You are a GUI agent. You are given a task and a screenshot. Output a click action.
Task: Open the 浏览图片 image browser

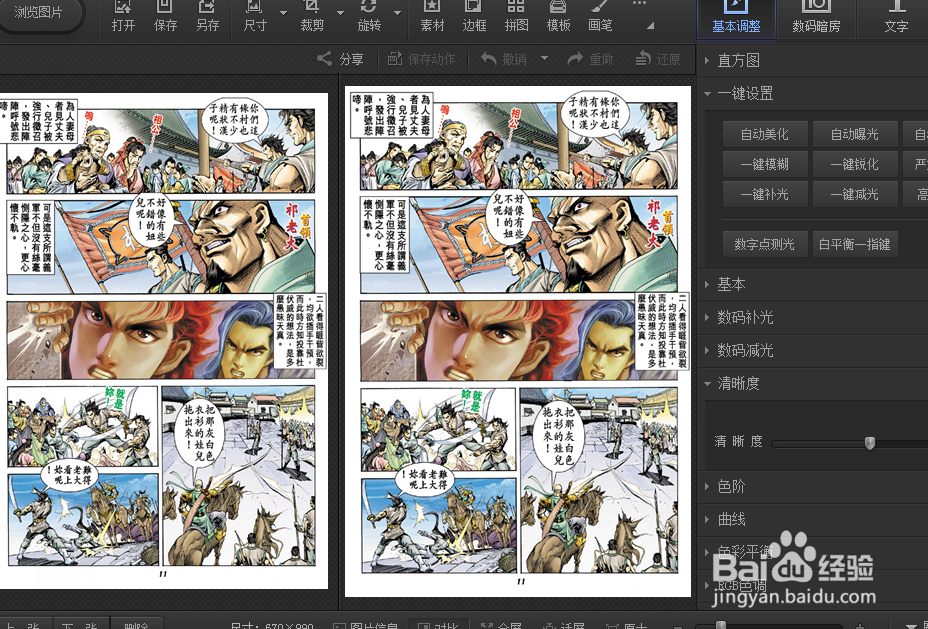tap(38, 13)
